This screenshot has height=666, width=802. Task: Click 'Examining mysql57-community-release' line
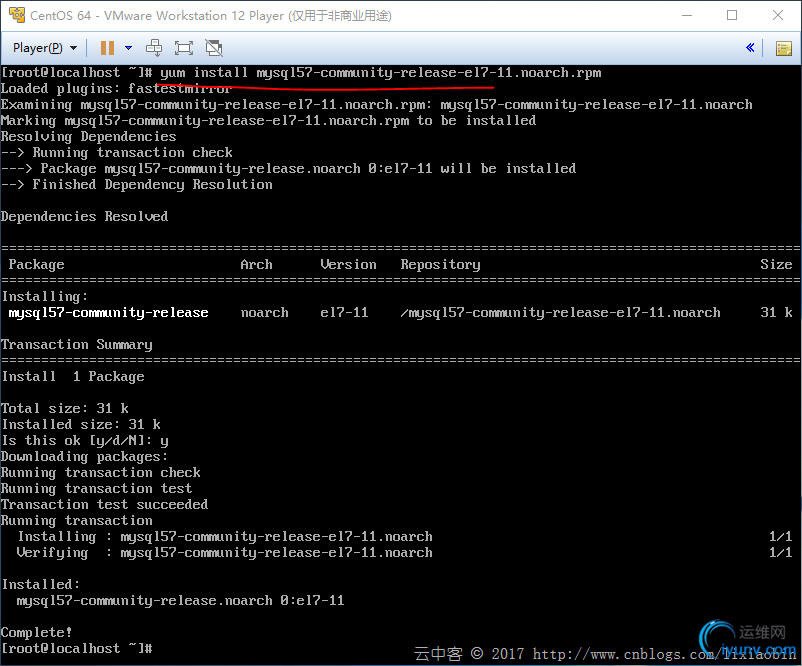coord(376,105)
